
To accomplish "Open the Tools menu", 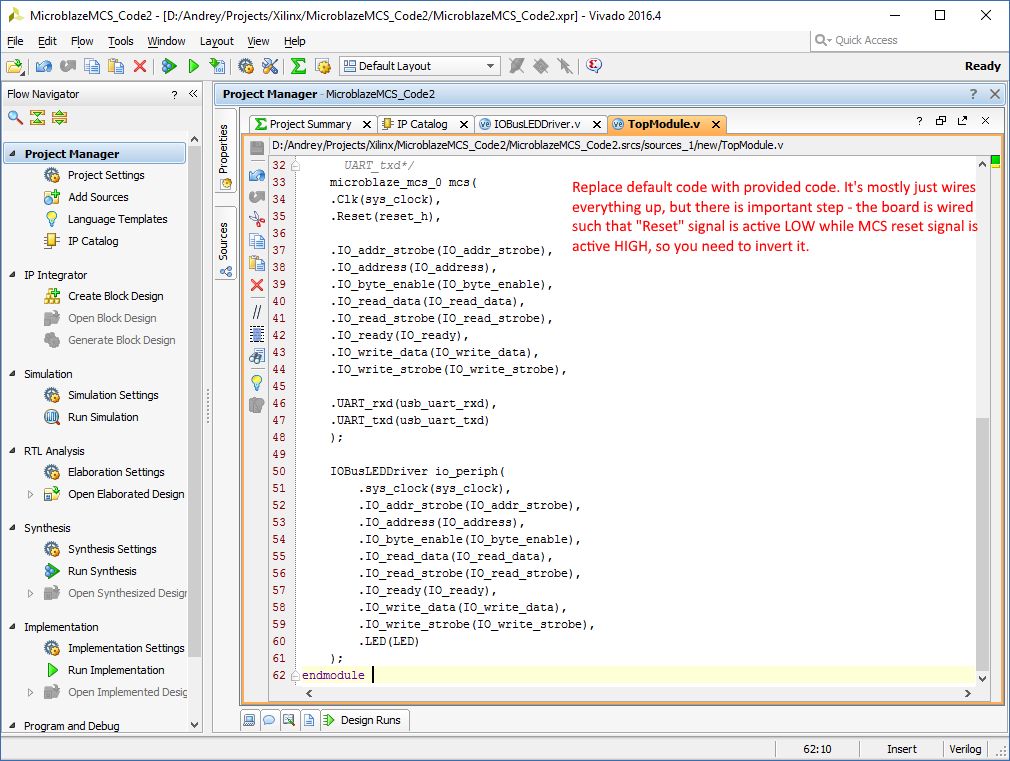I will 120,41.
